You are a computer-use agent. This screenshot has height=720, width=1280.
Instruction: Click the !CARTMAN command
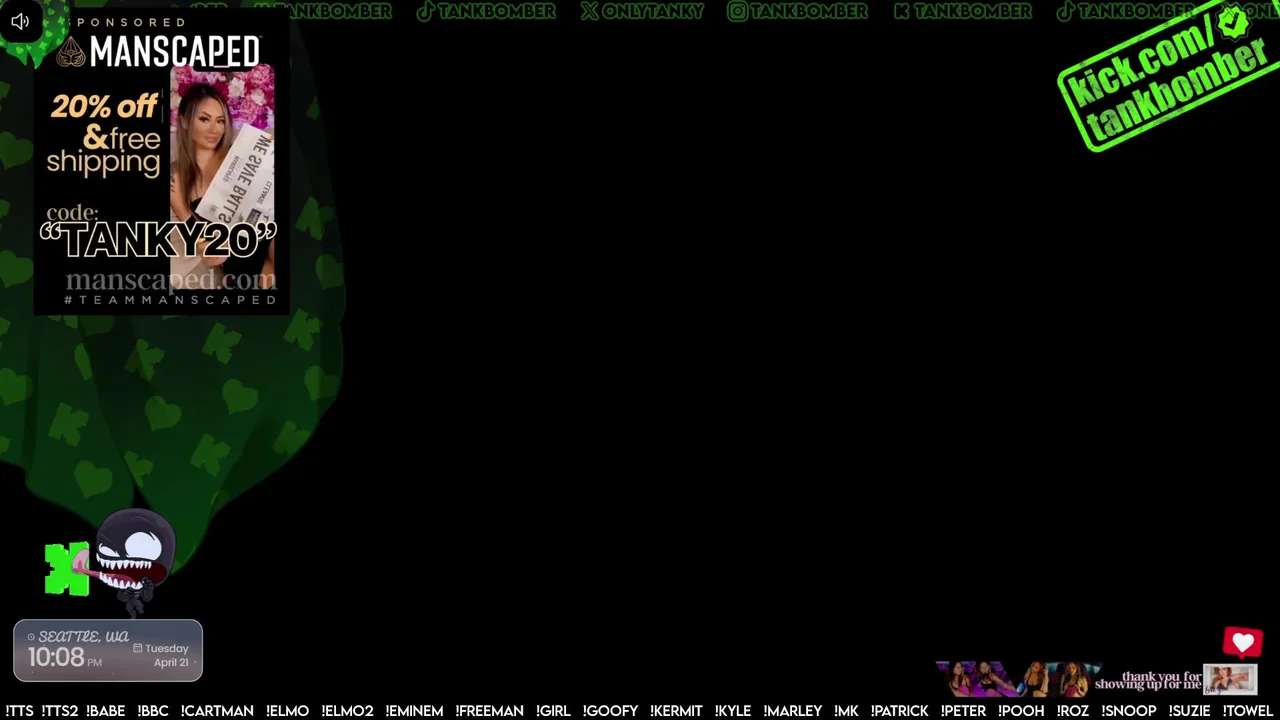[x=217, y=711]
